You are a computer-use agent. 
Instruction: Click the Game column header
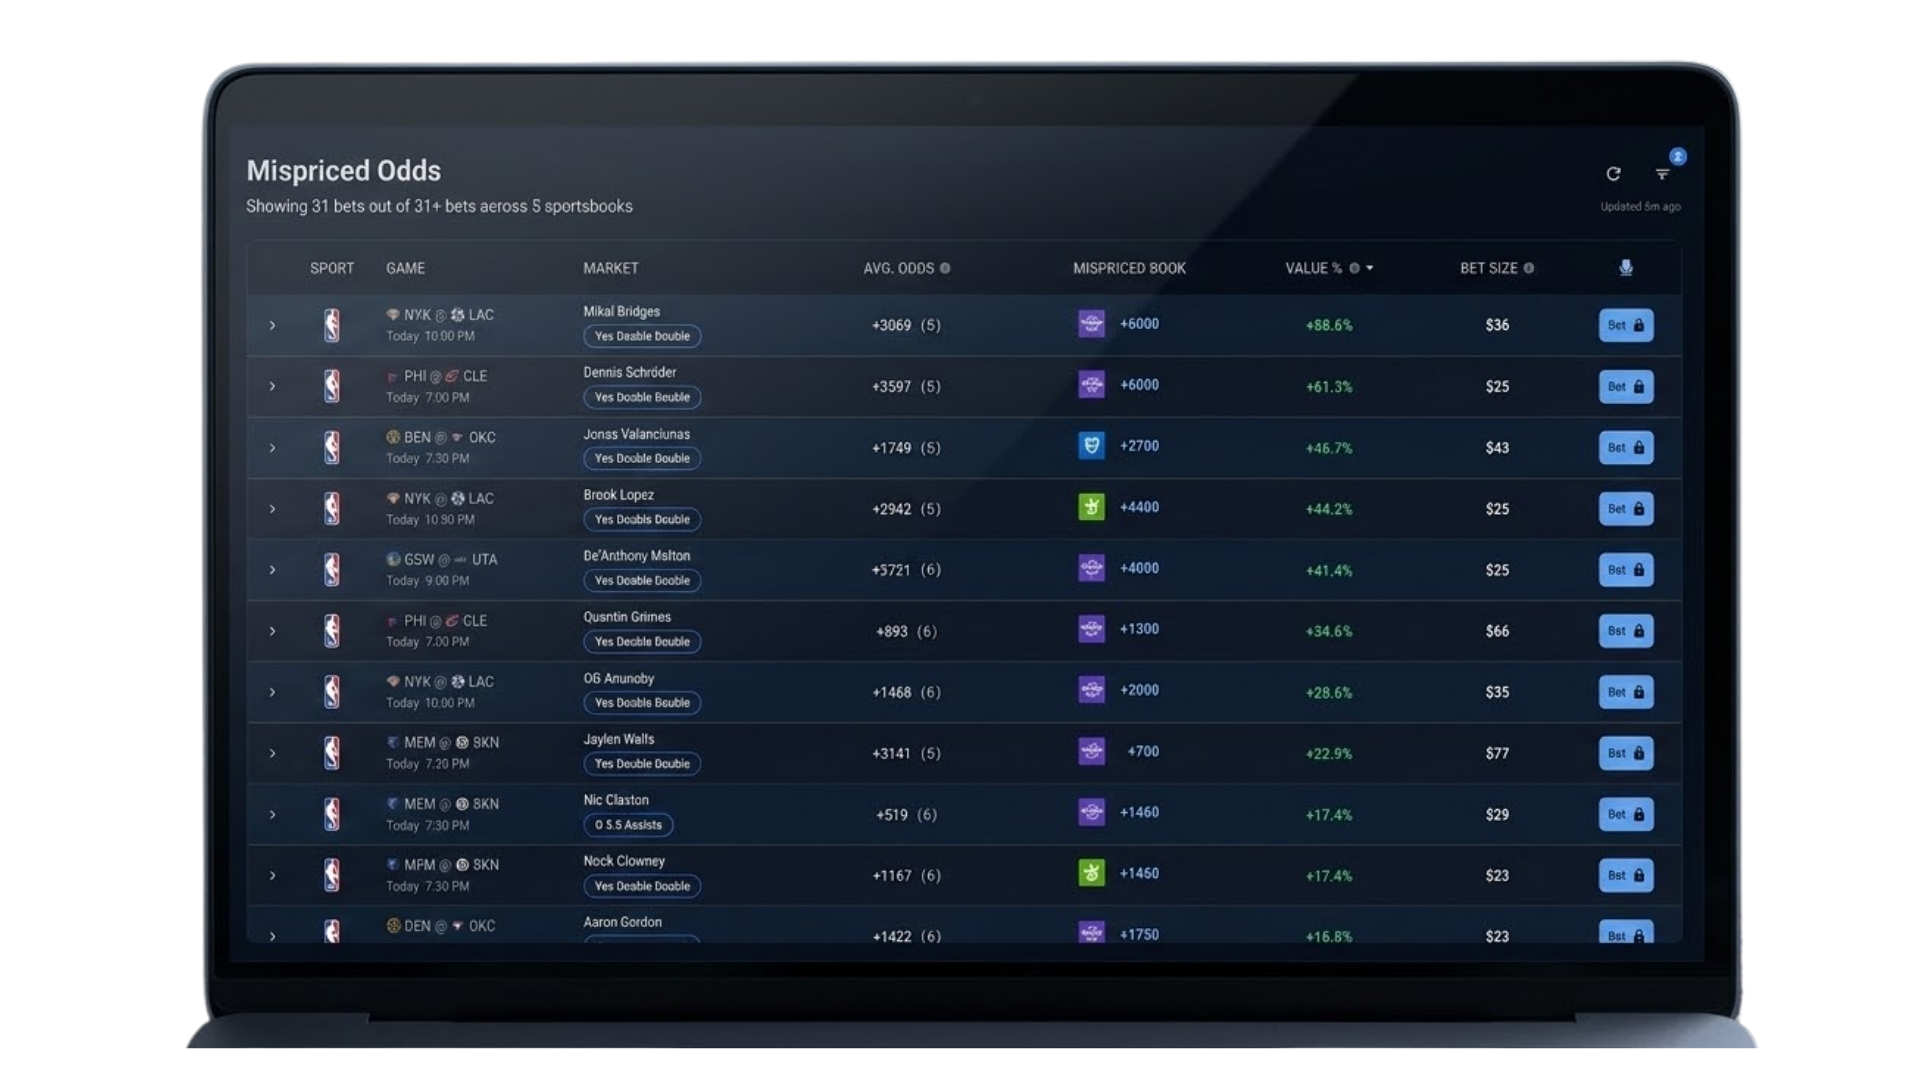(405, 268)
